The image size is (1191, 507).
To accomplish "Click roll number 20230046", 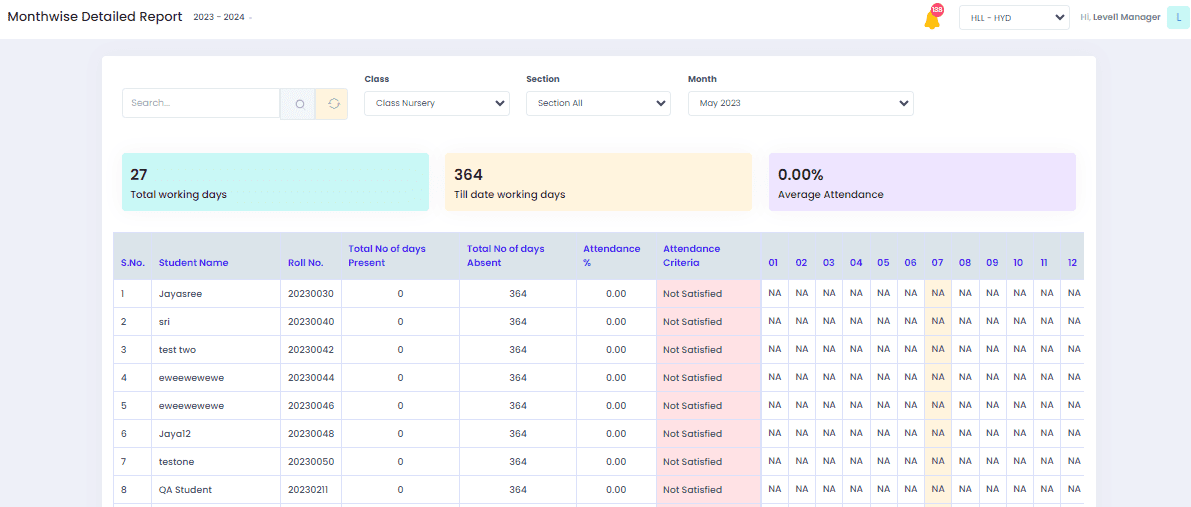I will click(311, 405).
